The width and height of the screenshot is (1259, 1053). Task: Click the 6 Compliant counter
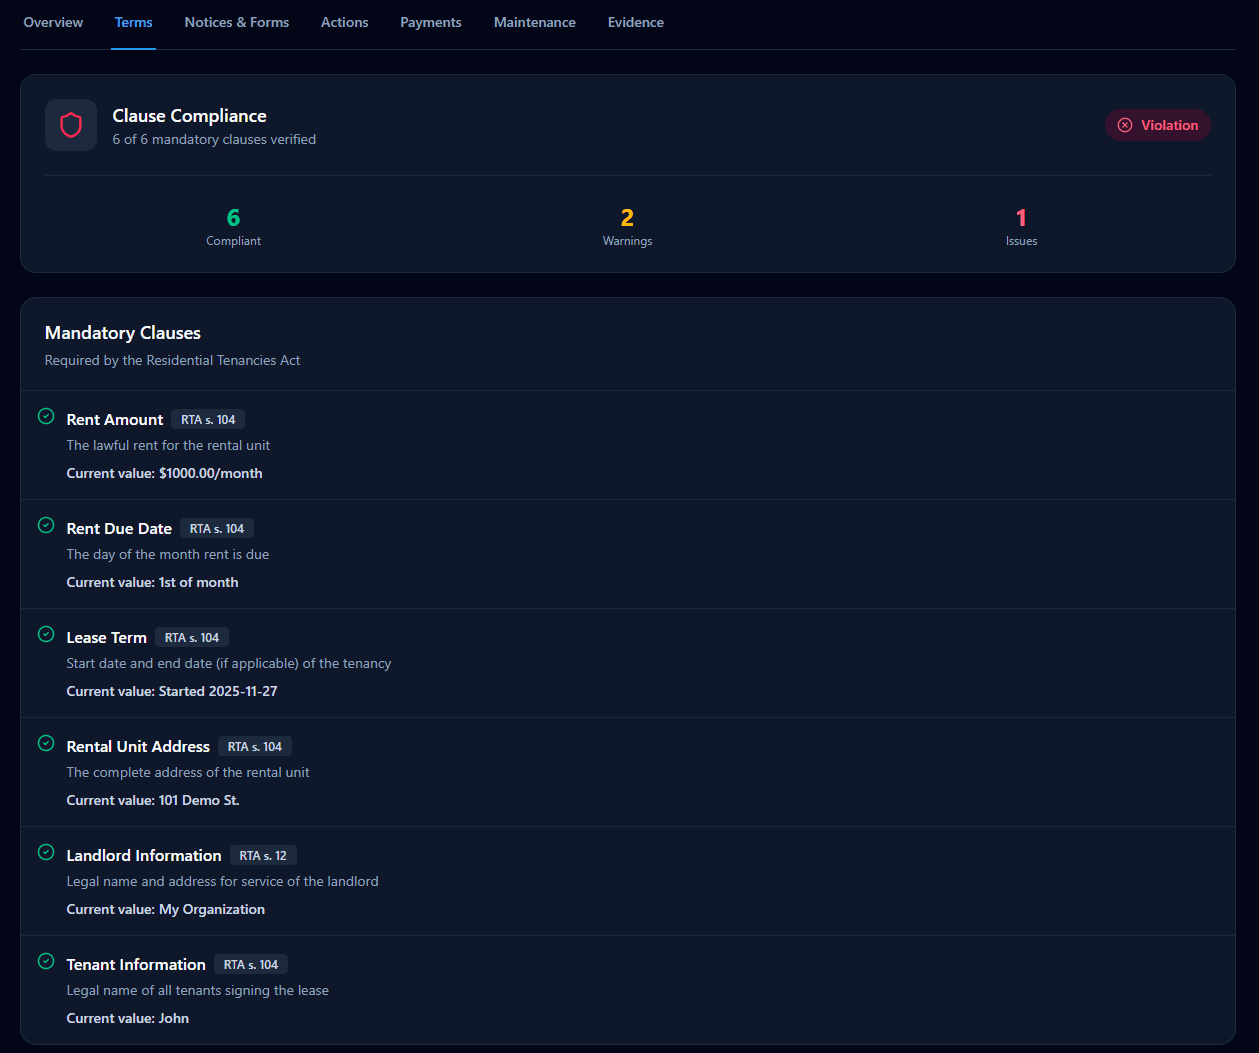(233, 227)
